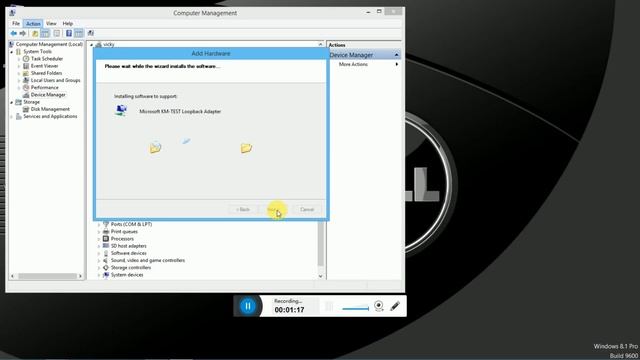Toggle Show/Hide Action Pane toolbar icon
Viewport: 640px width, 360px height.
(x=79, y=33)
